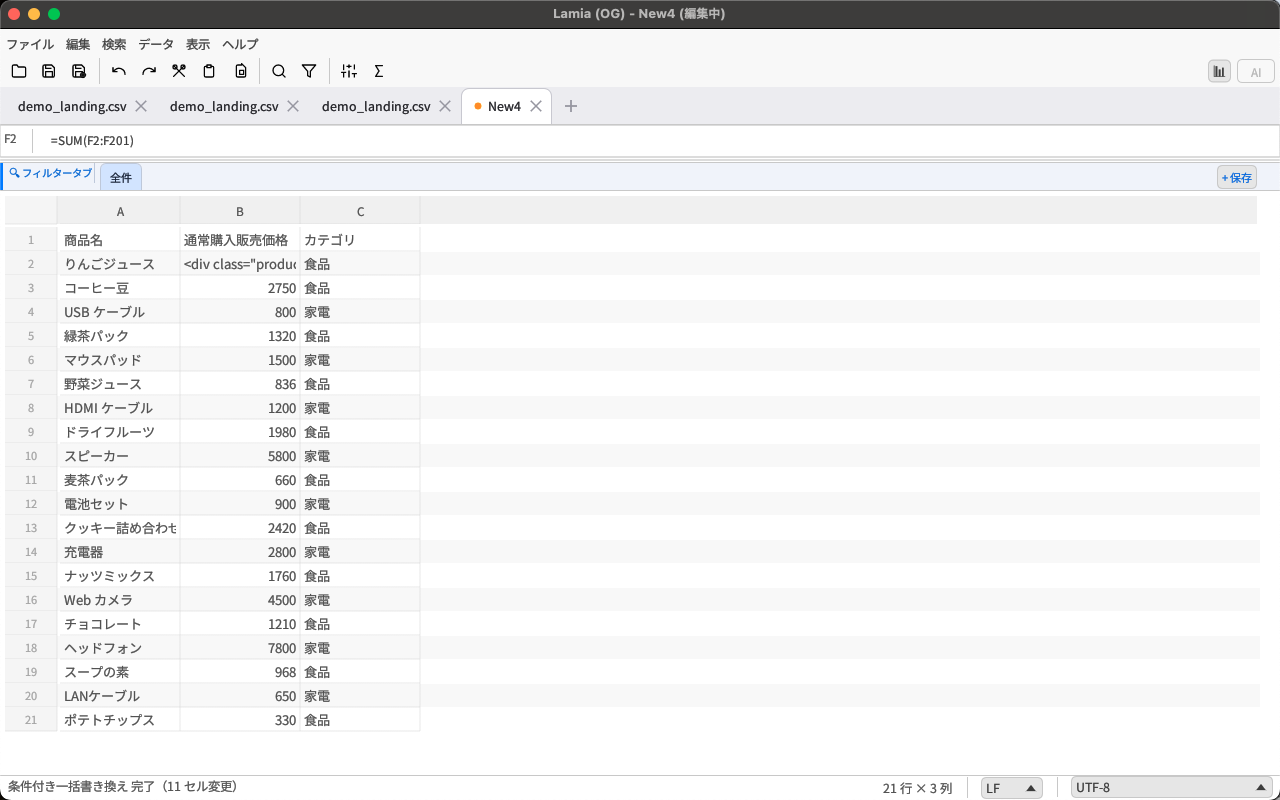The width and height of the screenshot is (1280, 800).
Task: Click cell コーヒー豆
Action: tap(118, 288)
